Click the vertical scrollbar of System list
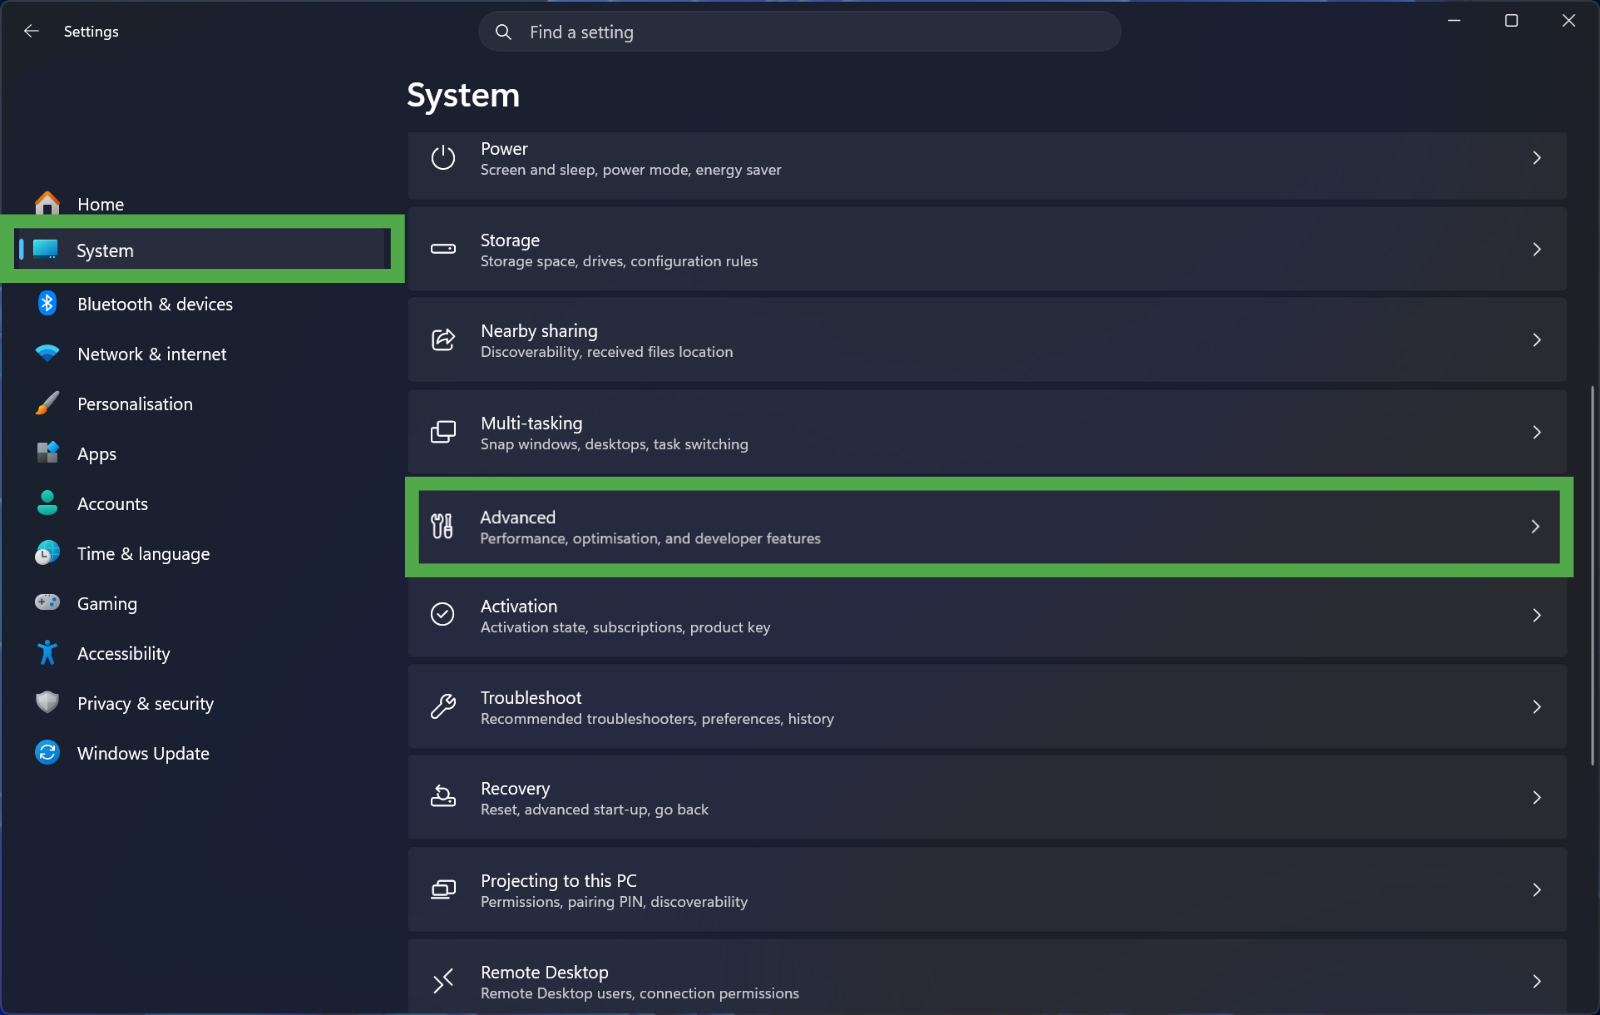Screen dimensions: 1600x1015 pyautogui.click(x=1592, y=575)
